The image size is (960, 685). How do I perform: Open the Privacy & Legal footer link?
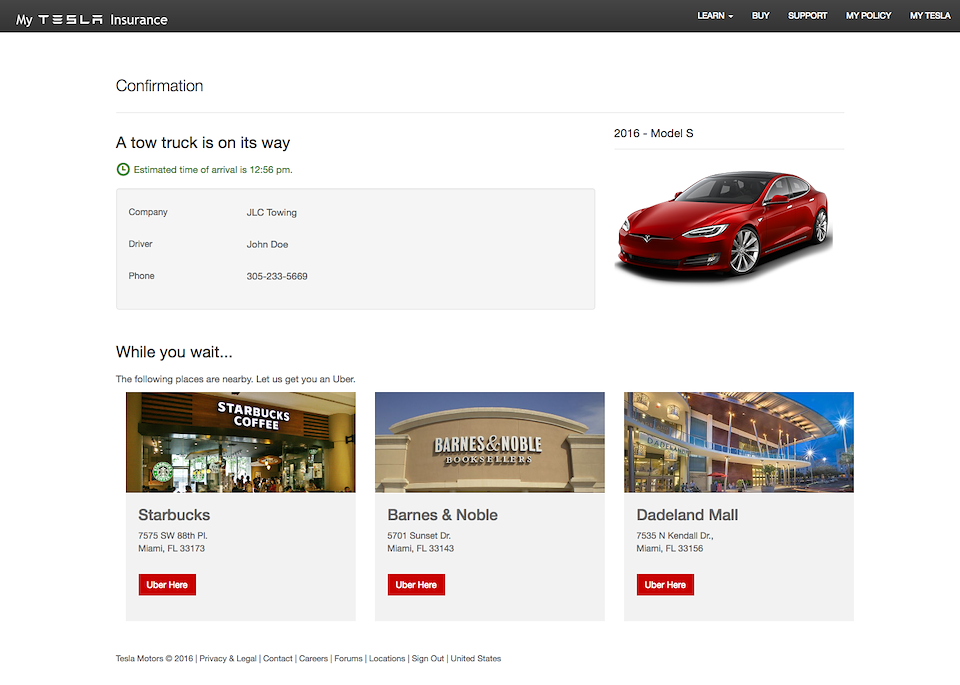pyautogui.click(x=228, y=659)
